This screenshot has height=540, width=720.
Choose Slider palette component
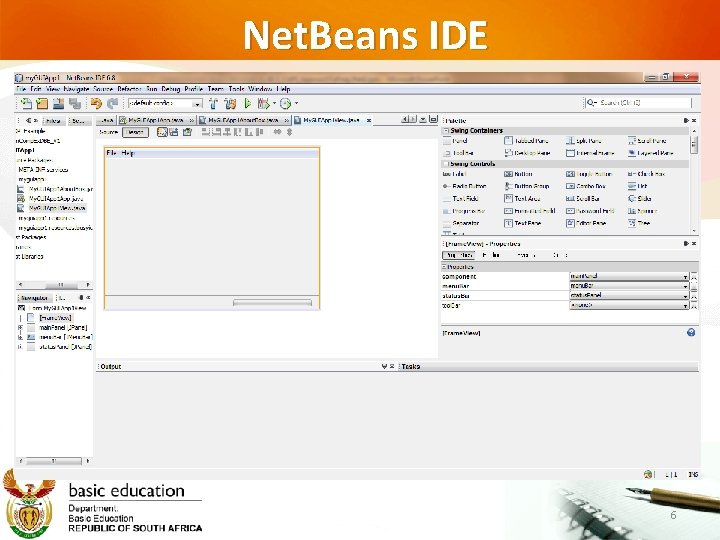(640, 198)
